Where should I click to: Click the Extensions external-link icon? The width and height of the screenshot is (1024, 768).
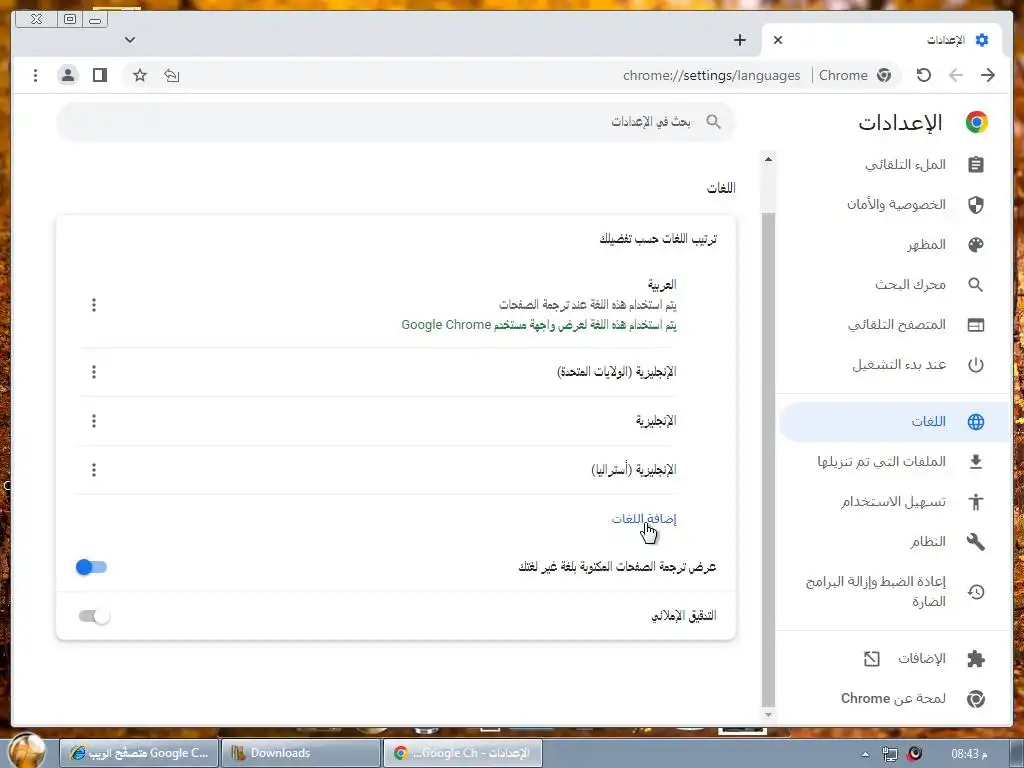[x=872, y=659]
